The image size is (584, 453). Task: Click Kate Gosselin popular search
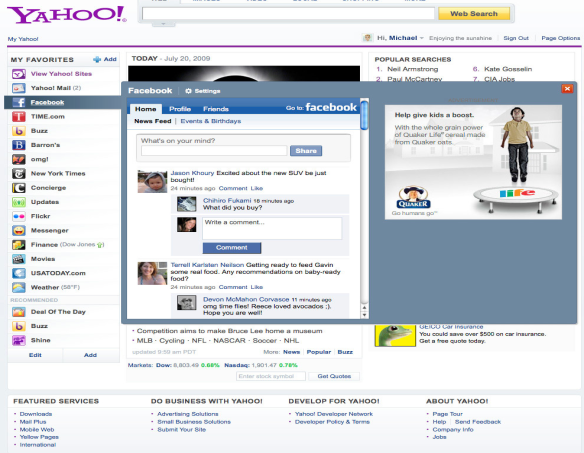tap(508, 69)
